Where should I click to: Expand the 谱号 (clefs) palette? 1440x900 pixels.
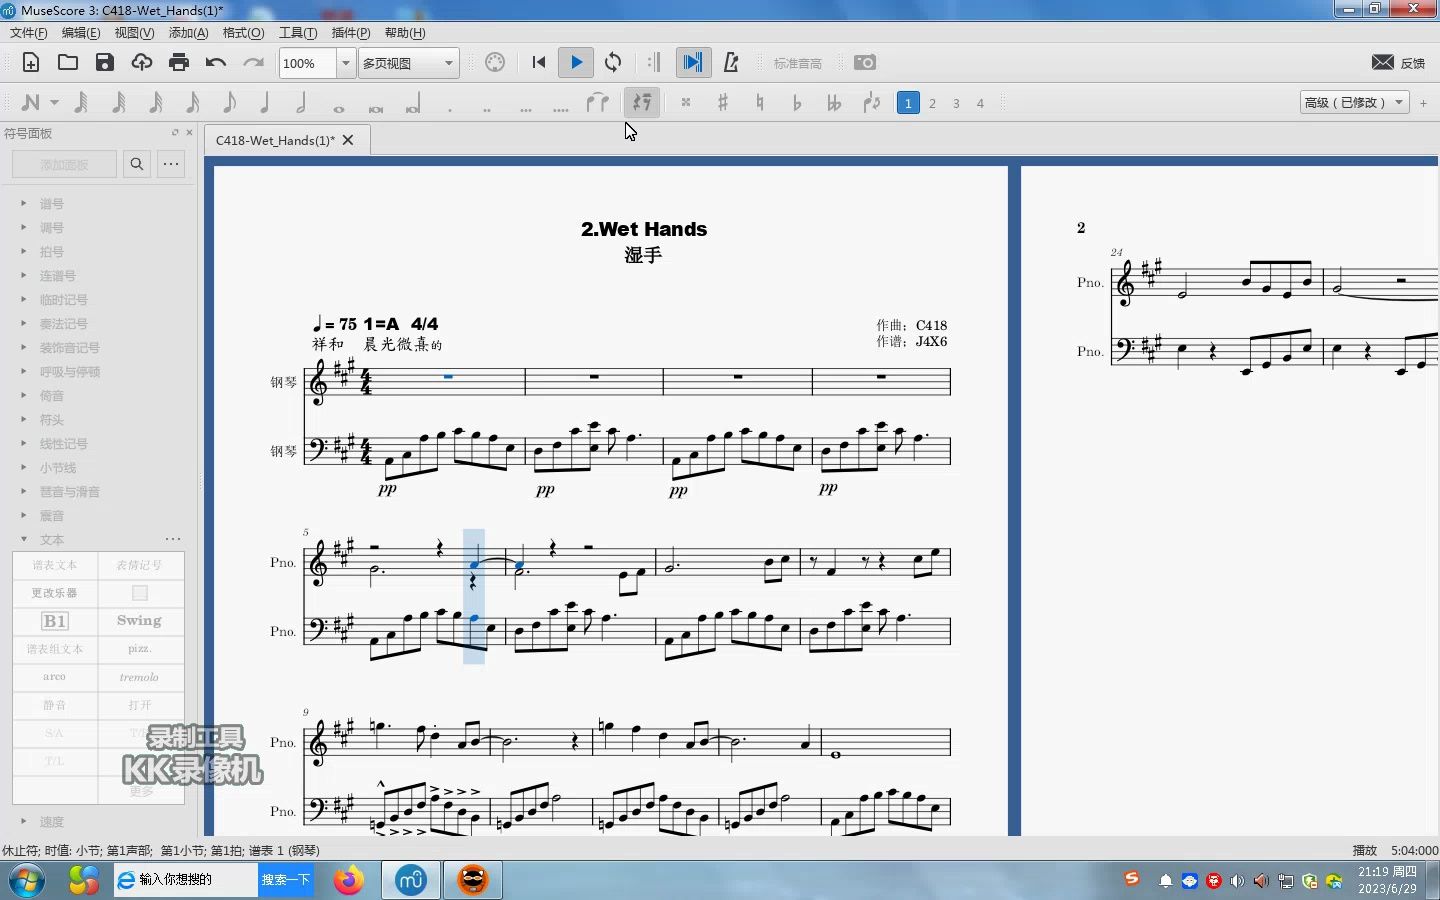[x=24, y=203]
